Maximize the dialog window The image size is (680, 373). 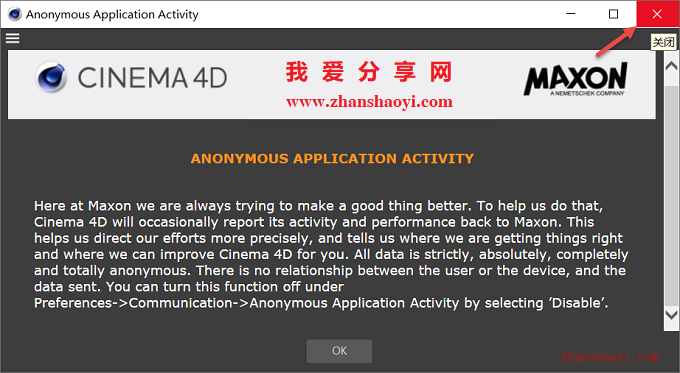[x=614, y=14]
